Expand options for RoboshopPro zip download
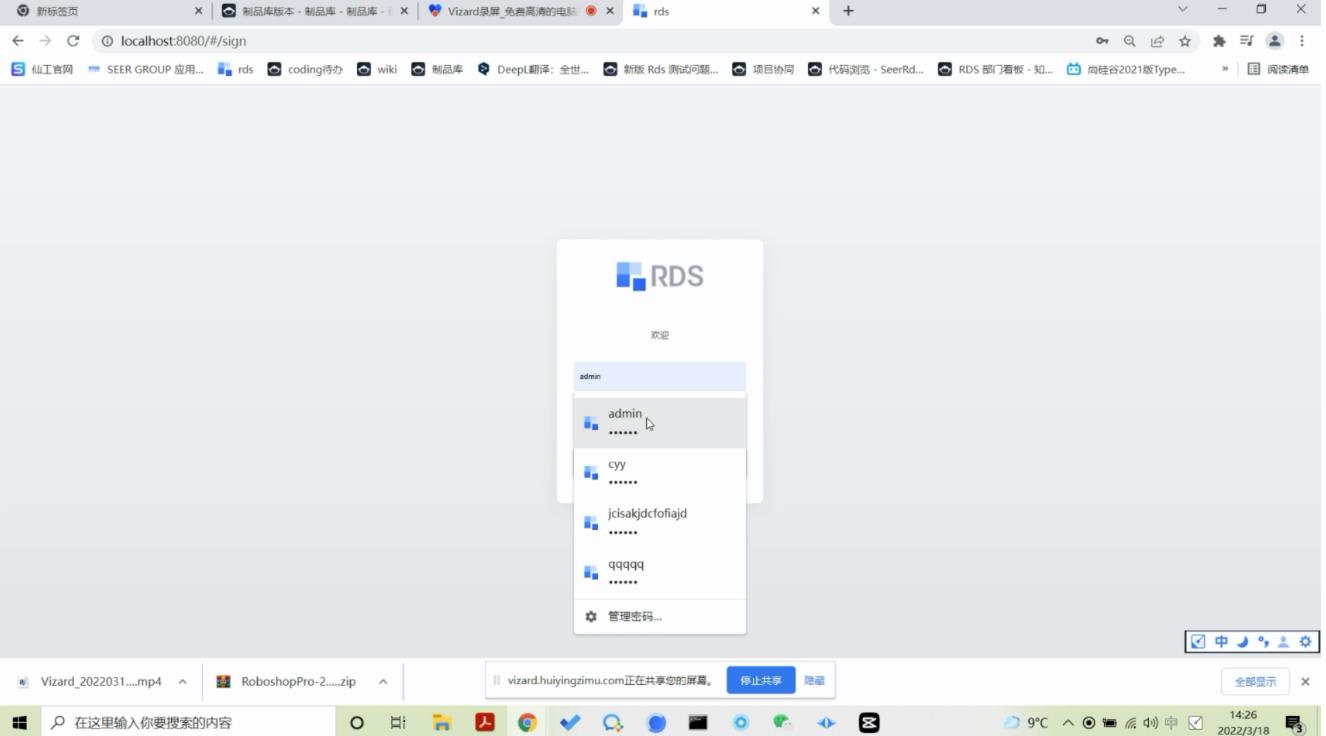The height and width of the screenshot is (736, 1326). point(383,681)
